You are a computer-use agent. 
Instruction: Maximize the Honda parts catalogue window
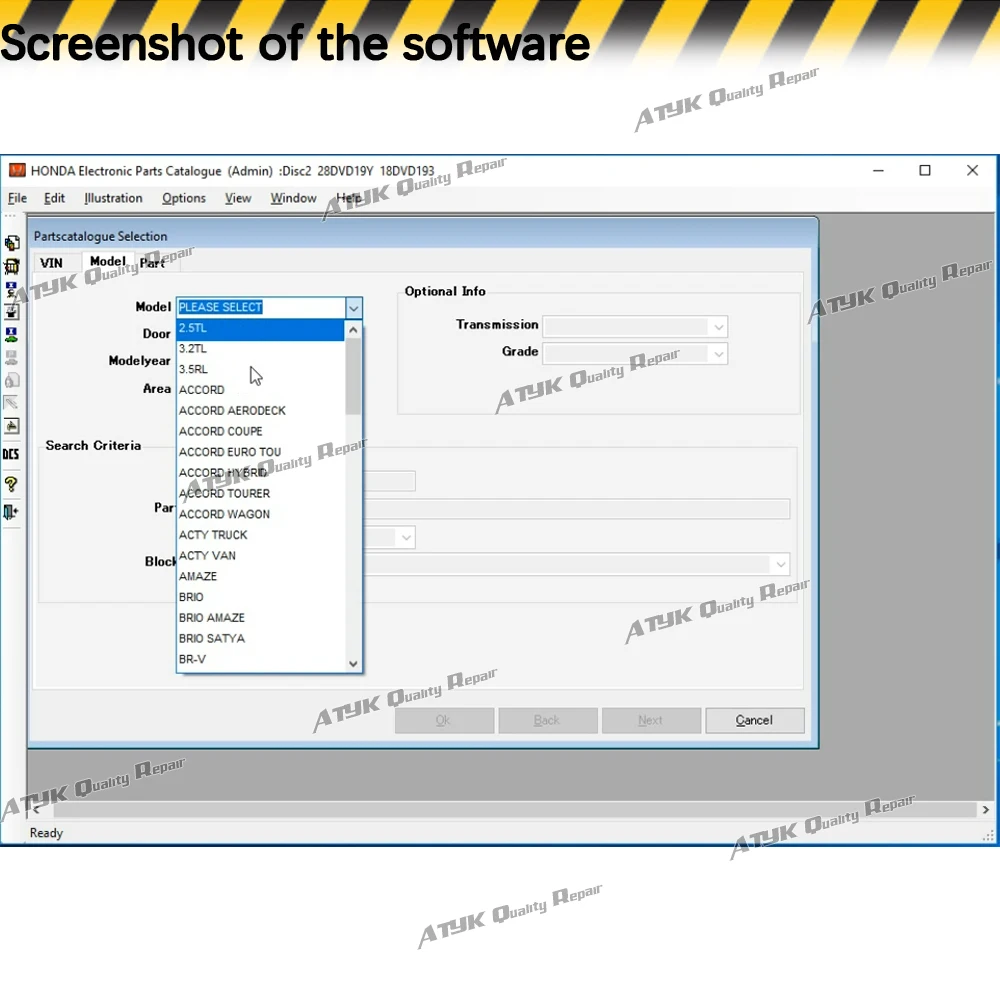click(x=925, y=170)
